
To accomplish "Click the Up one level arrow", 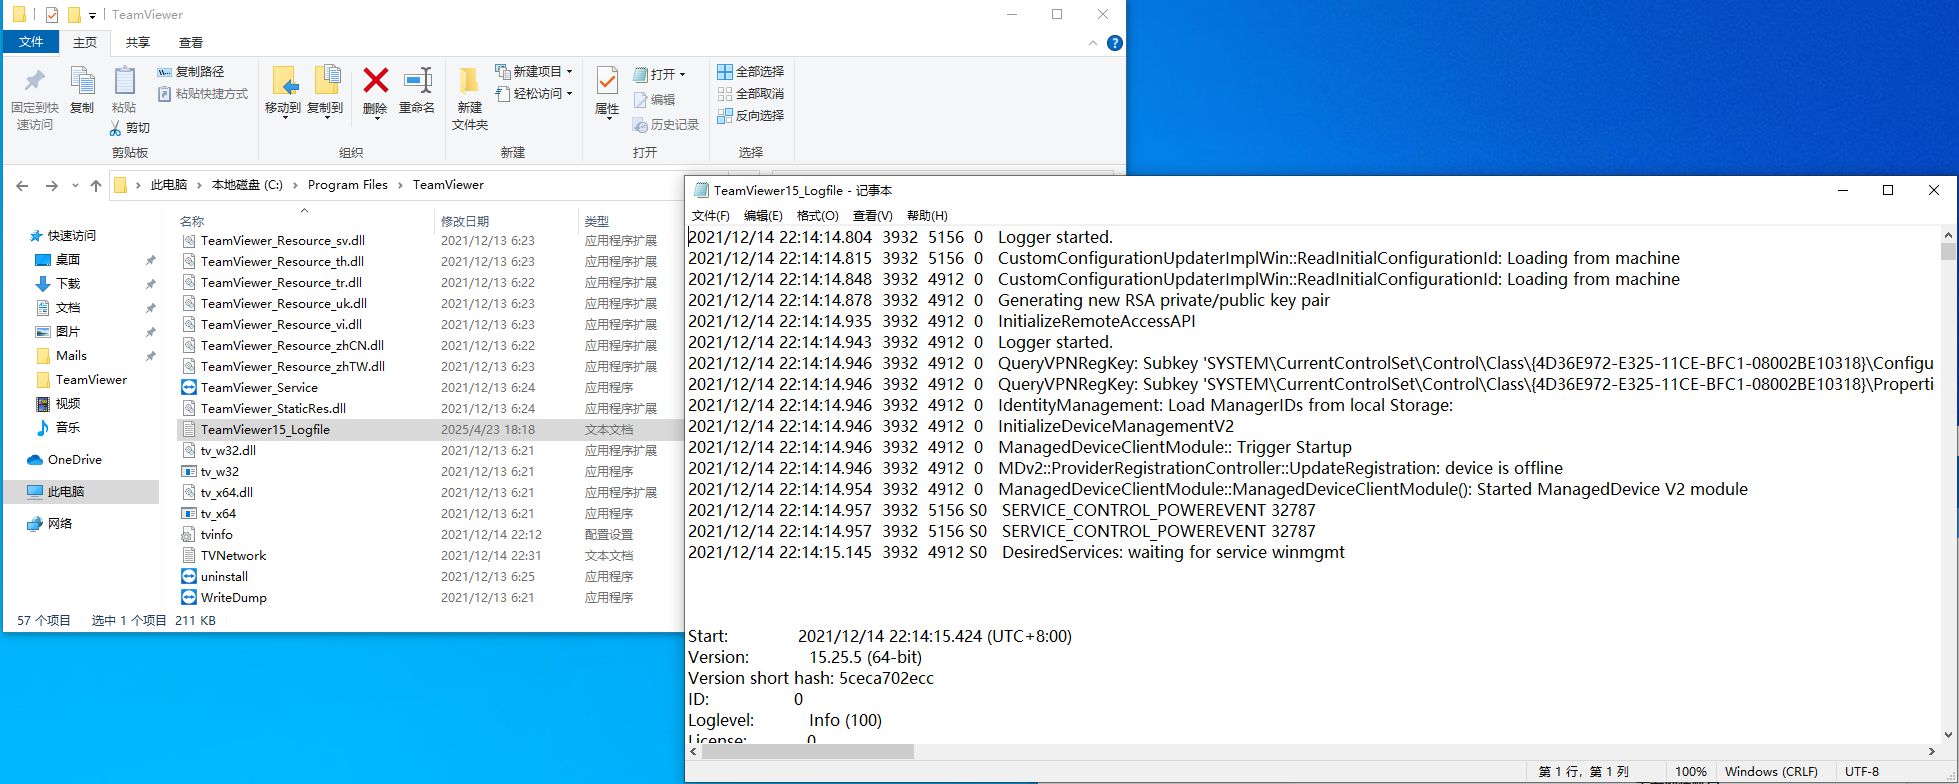I will (96, 185).
